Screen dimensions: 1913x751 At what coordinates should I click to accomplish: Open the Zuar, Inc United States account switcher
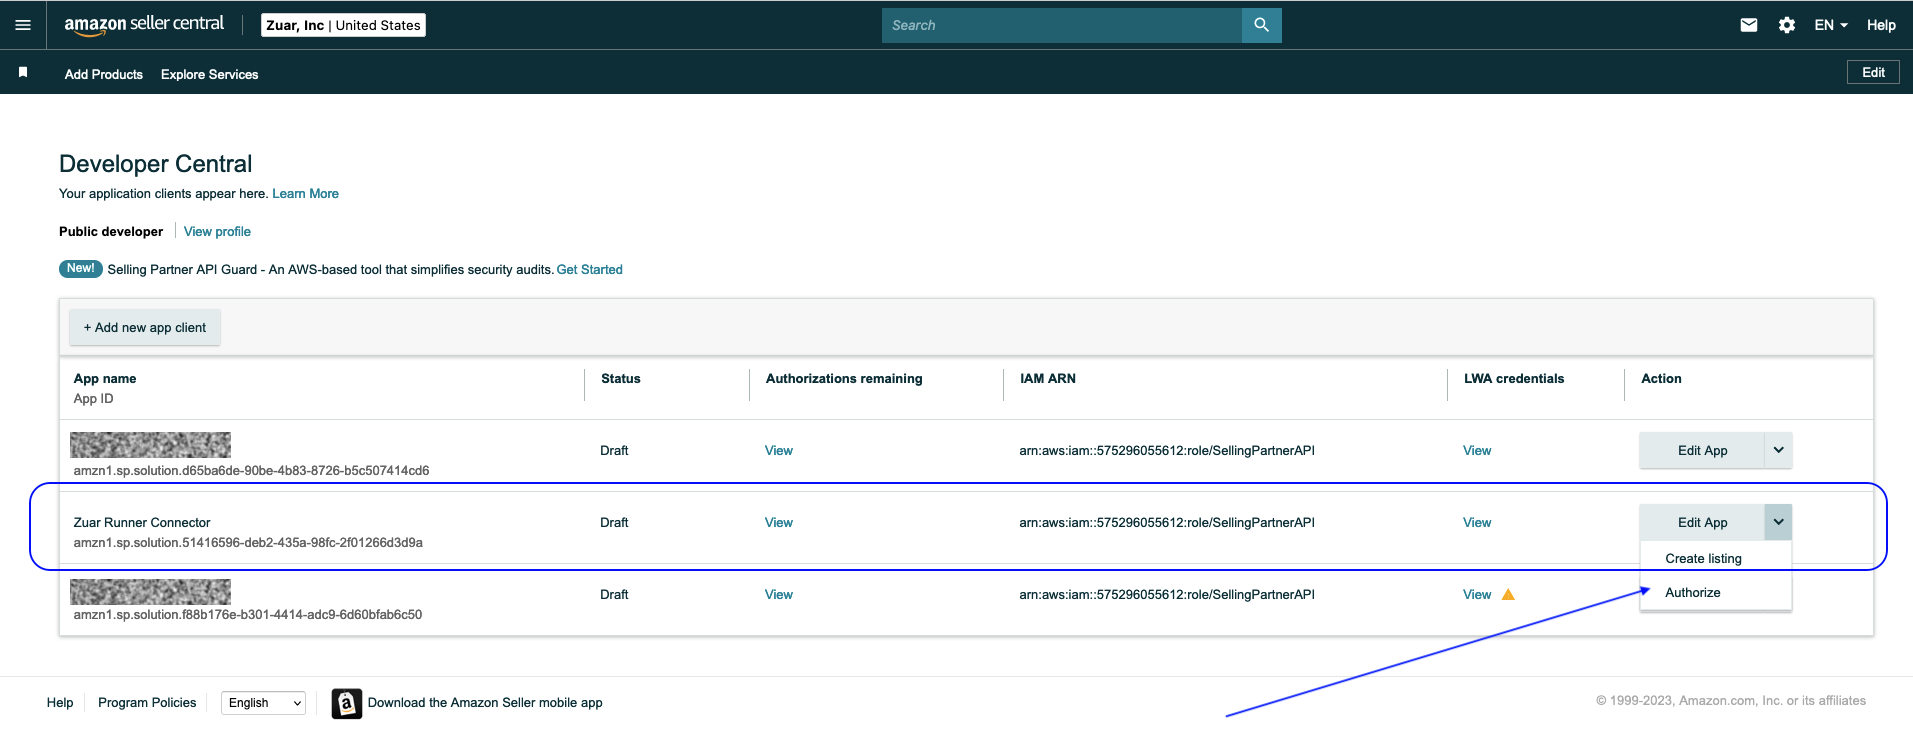tap(343, 25)
